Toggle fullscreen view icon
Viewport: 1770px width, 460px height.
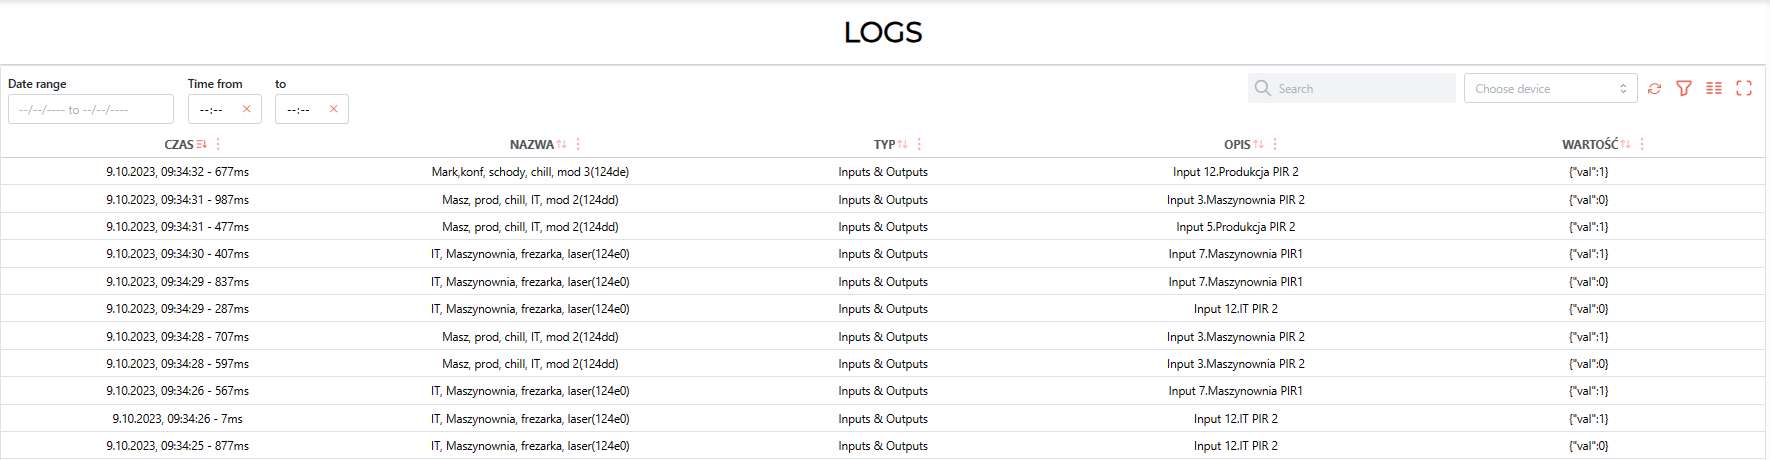(1744, 88)
